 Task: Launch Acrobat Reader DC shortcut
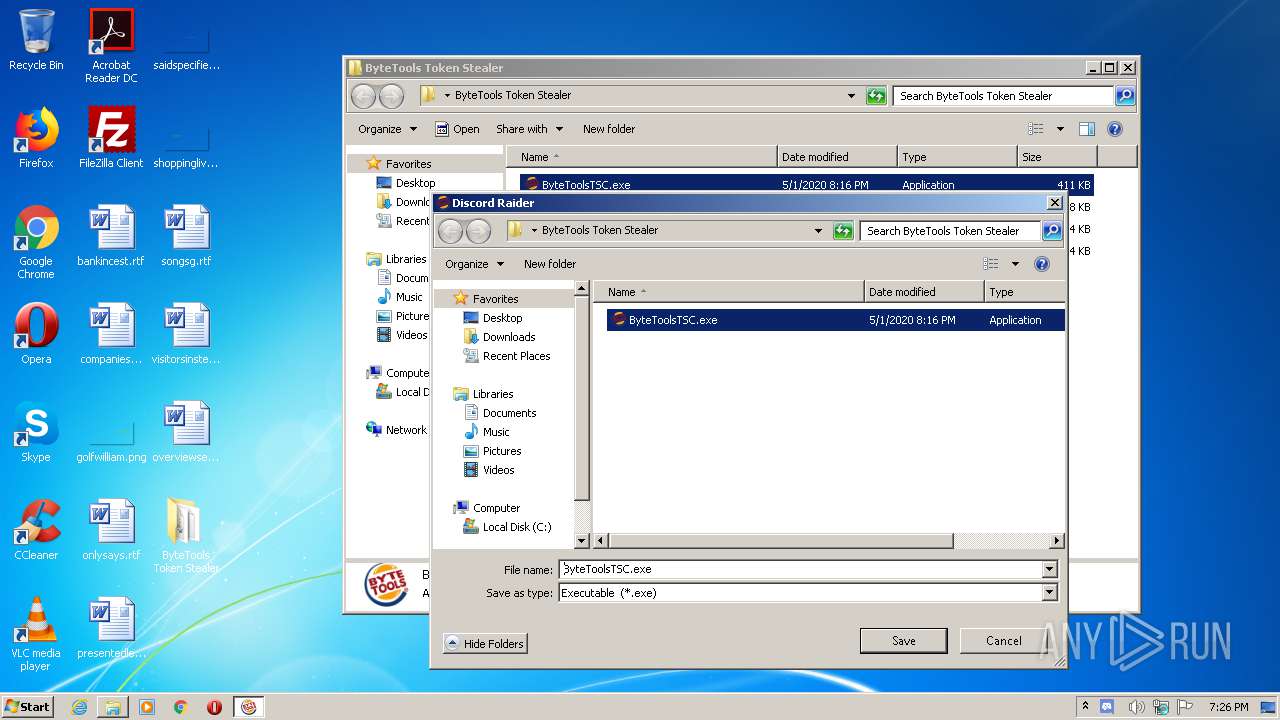111,46
